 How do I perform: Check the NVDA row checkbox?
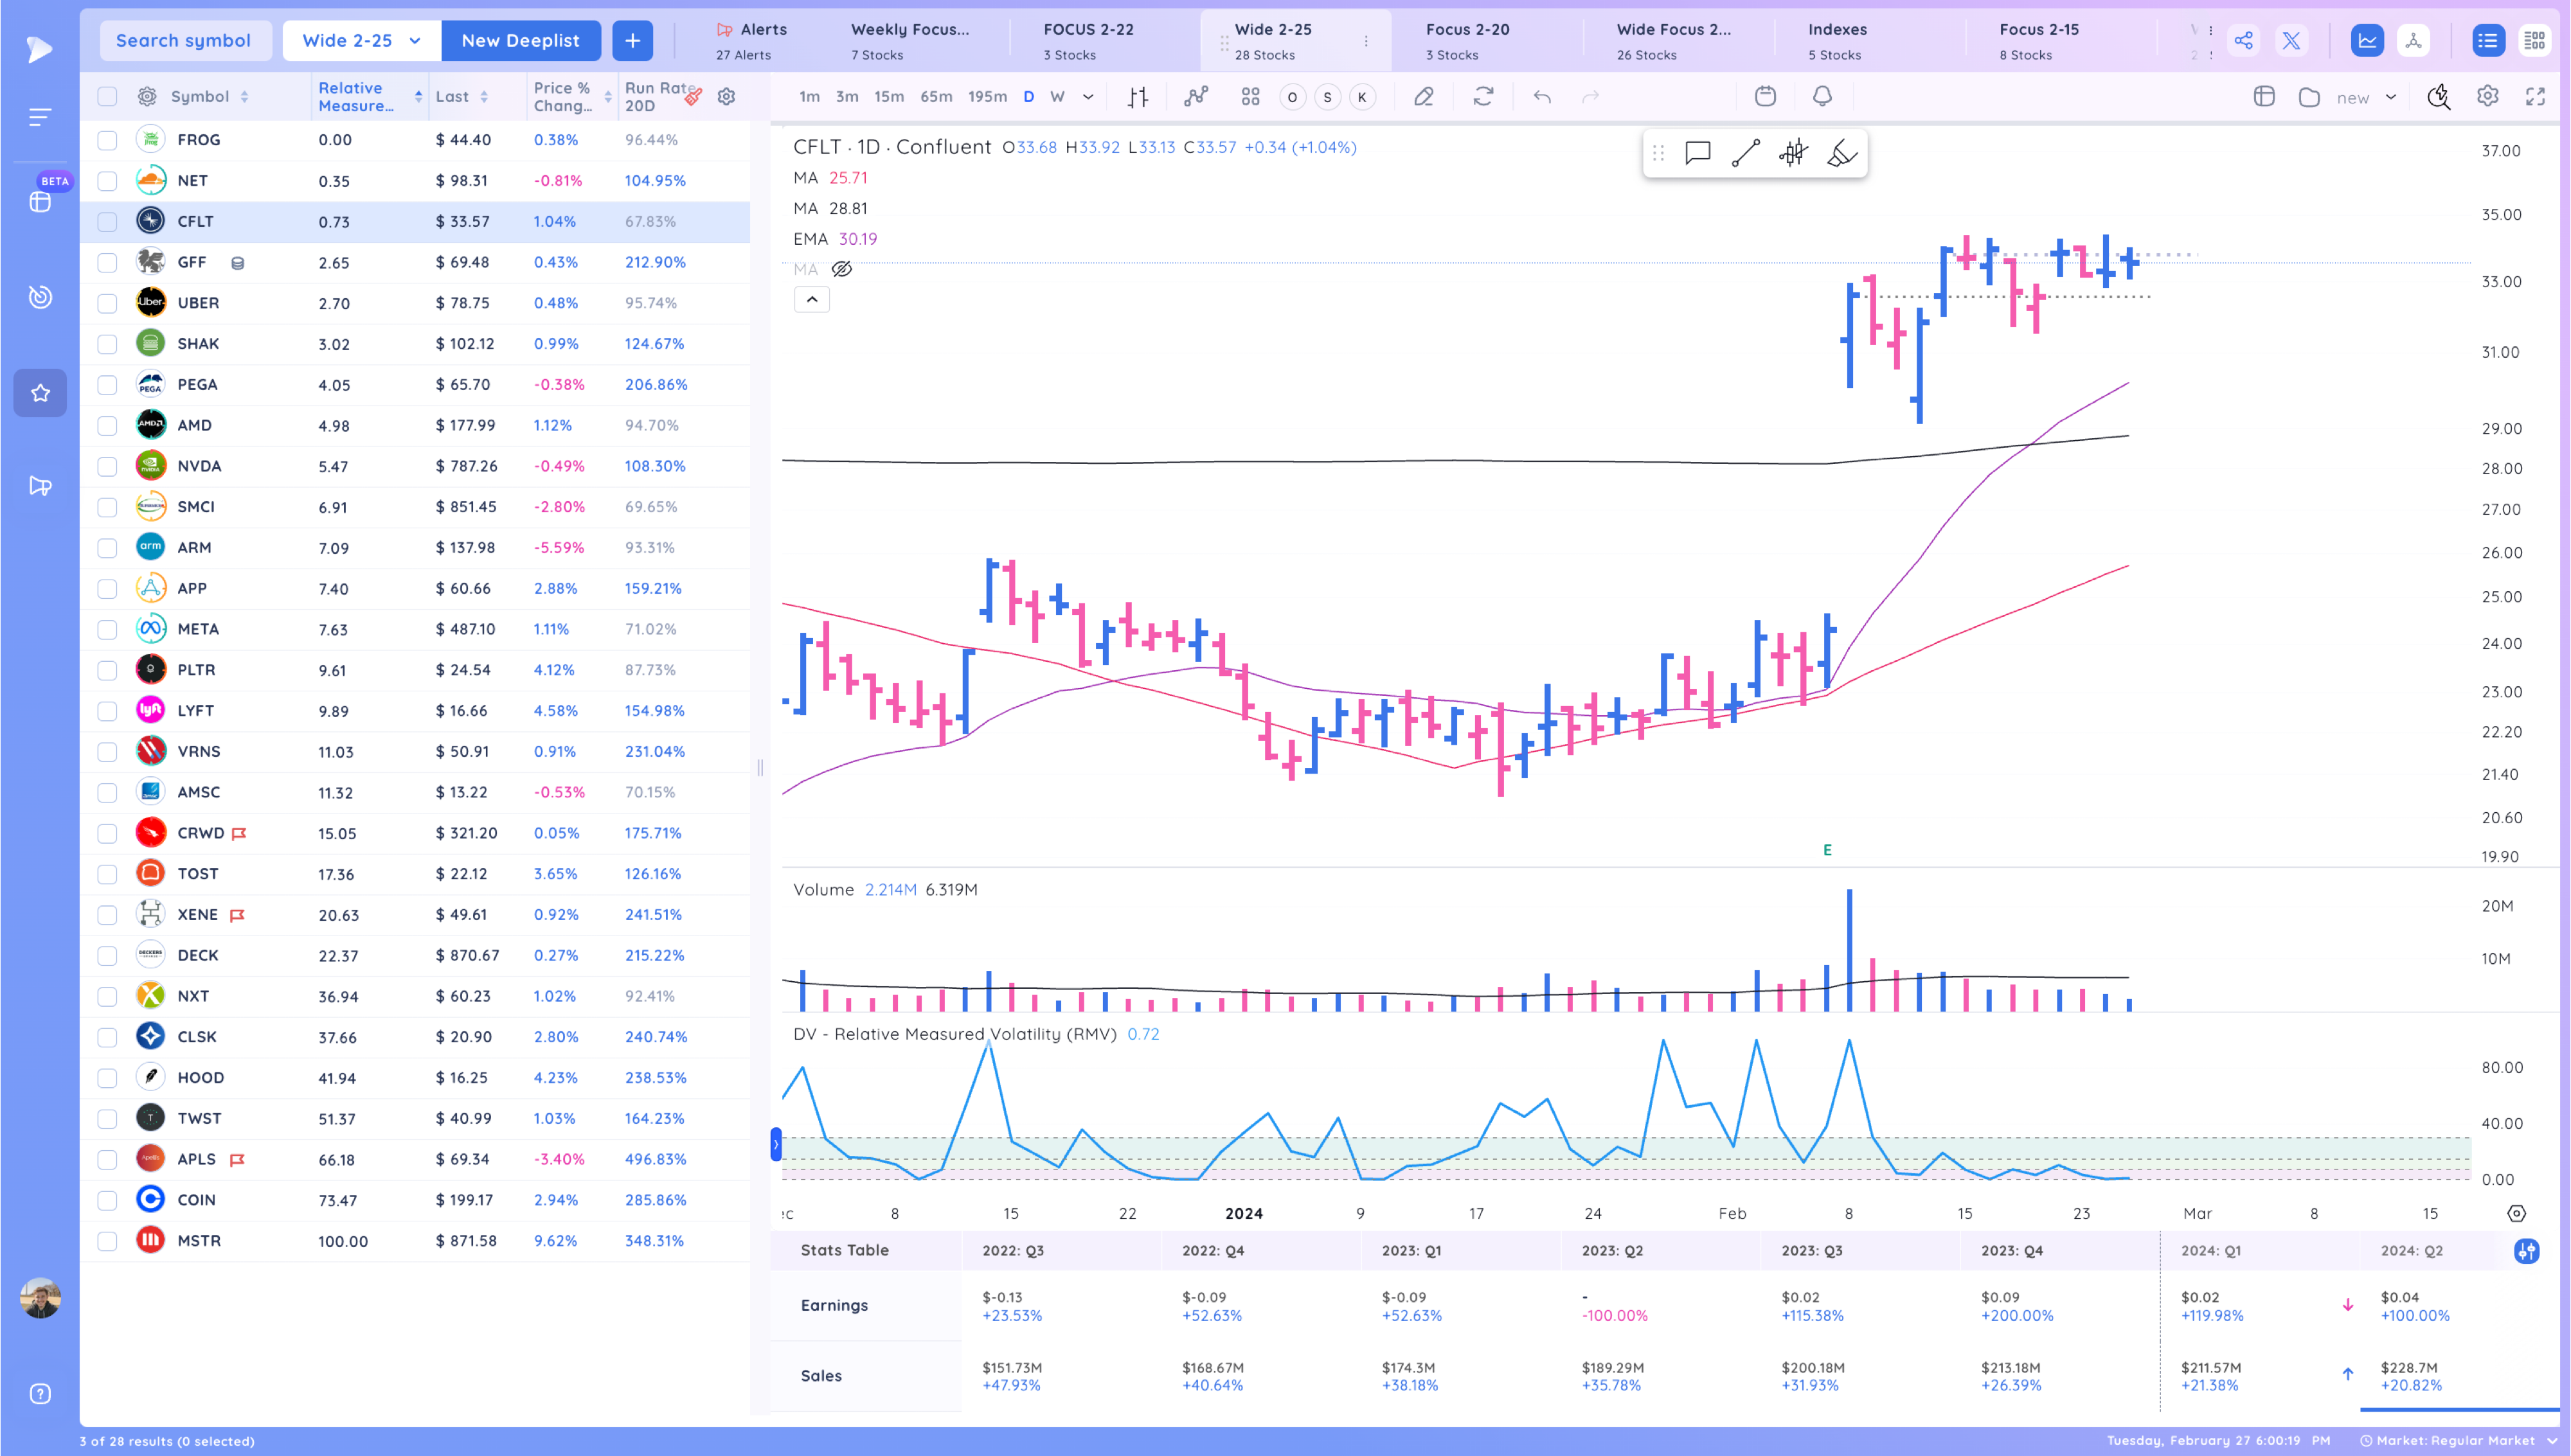point(107,466)
